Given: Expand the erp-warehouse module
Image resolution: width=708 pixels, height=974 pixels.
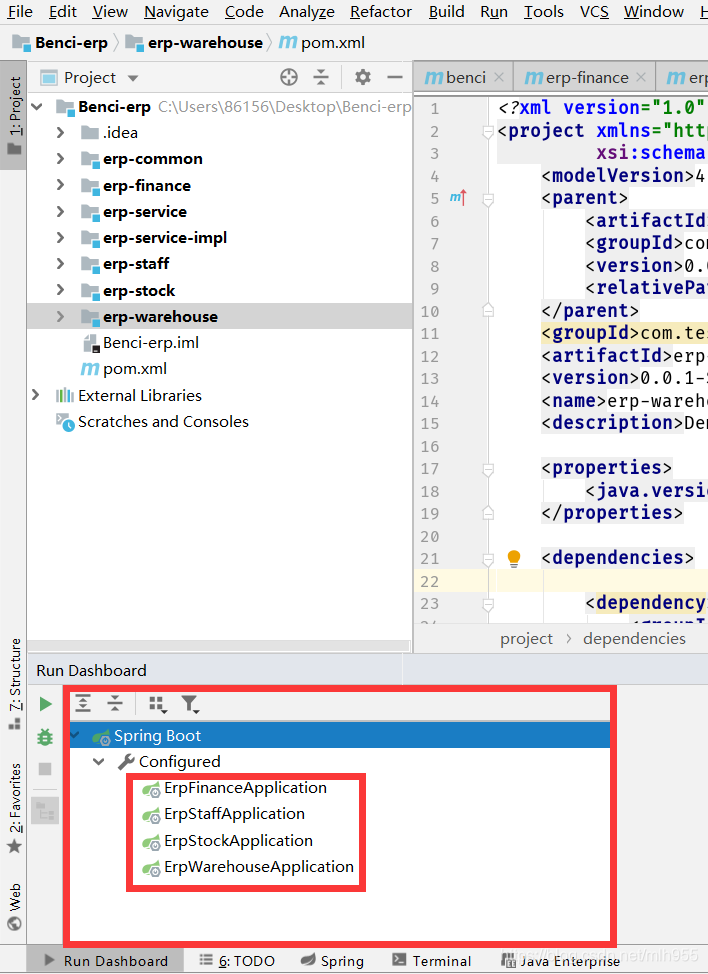Looking at the screenshot, I should tap(60, 316).
